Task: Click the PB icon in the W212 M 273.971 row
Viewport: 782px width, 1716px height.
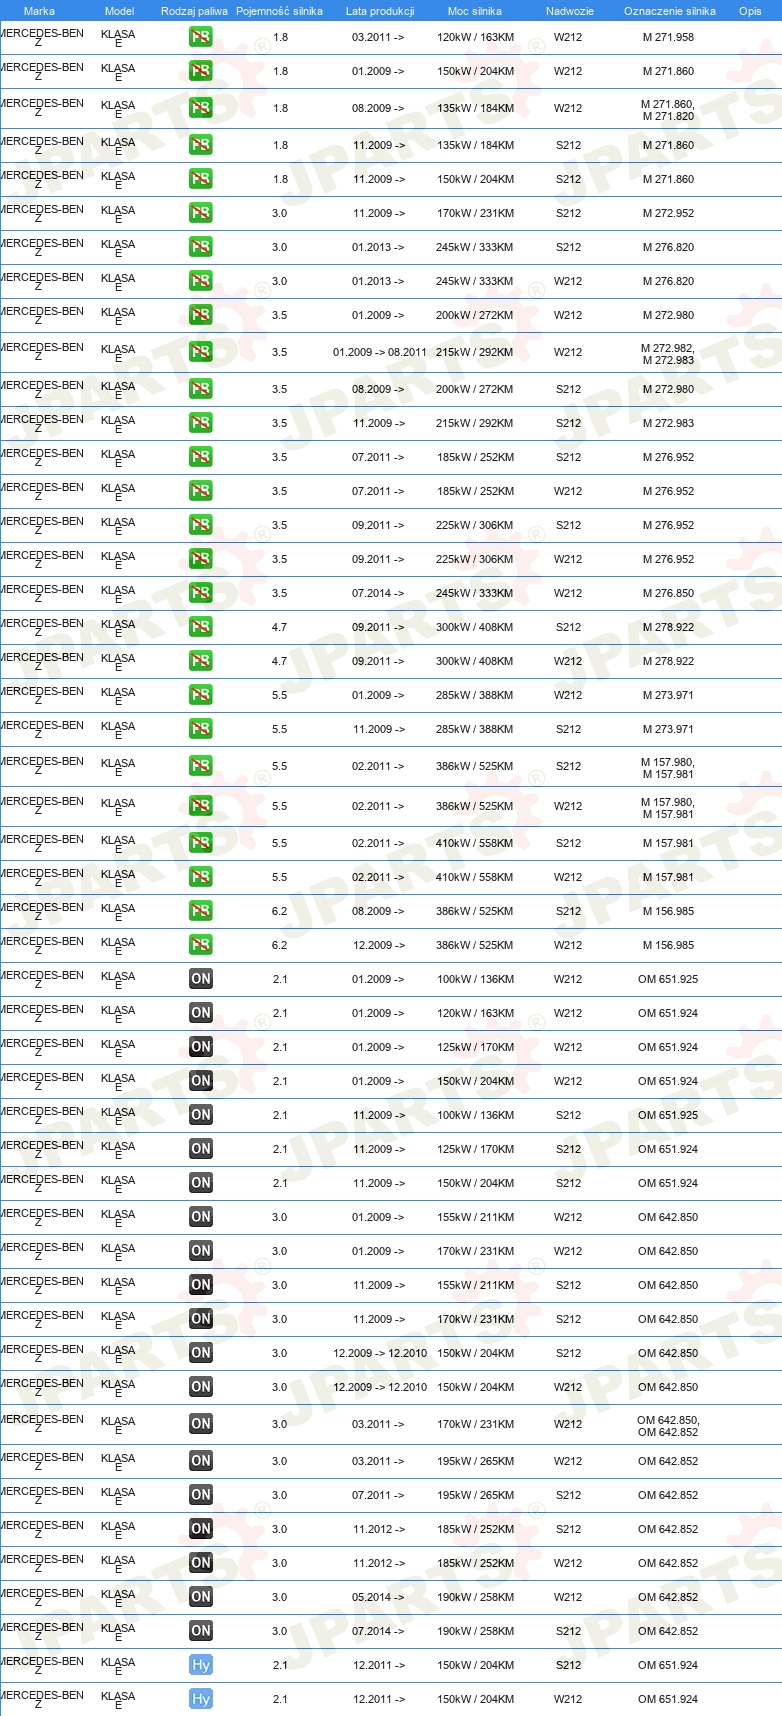Action: pyautogui.click(x=200, y=695)
